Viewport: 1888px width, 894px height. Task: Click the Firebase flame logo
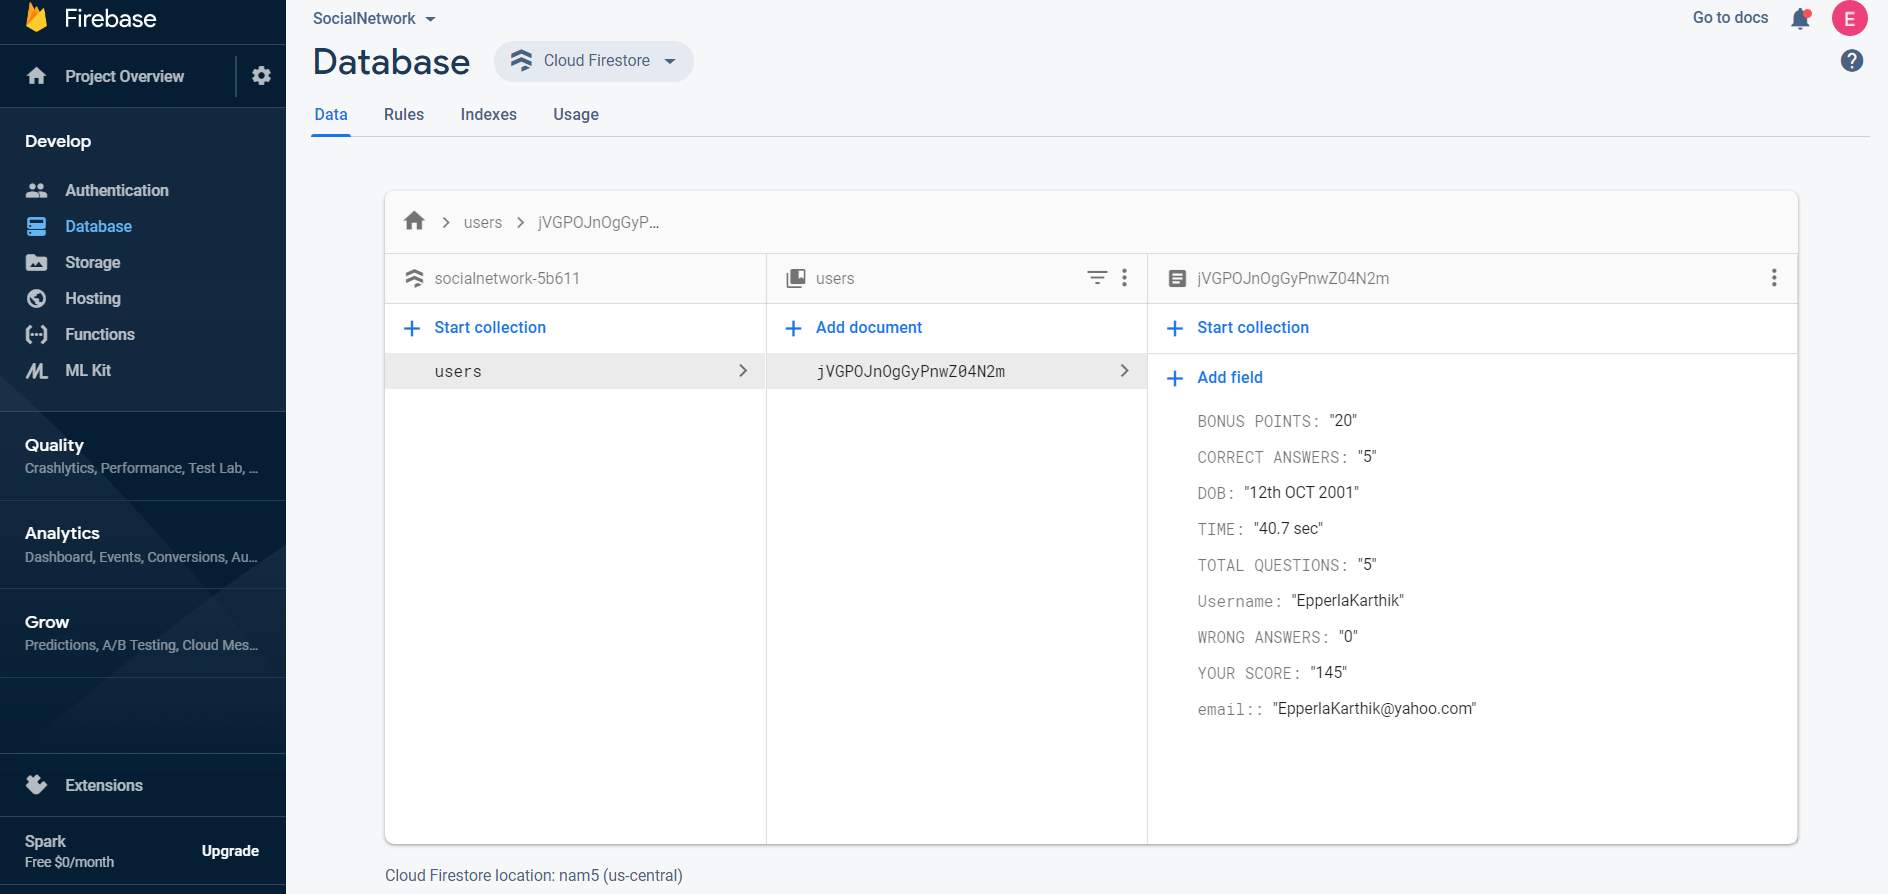tap(37, 17)
